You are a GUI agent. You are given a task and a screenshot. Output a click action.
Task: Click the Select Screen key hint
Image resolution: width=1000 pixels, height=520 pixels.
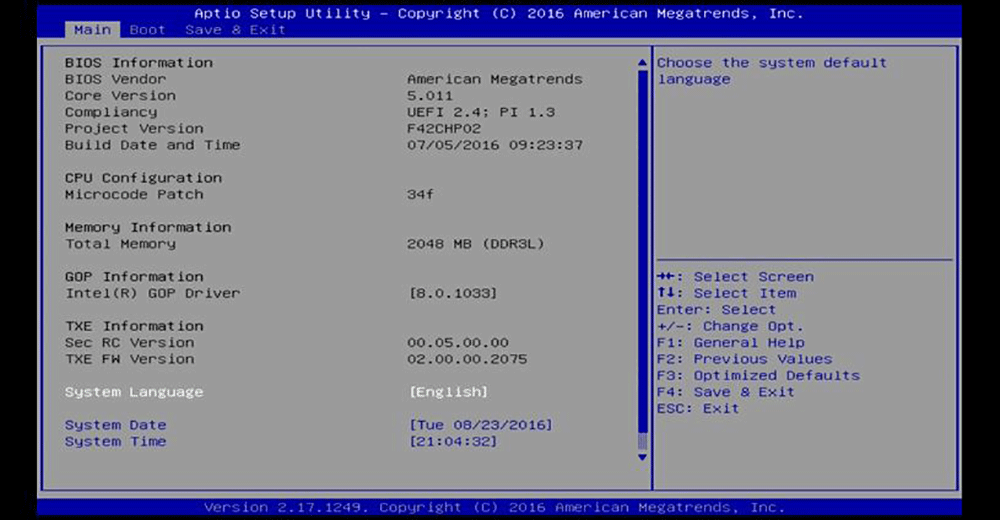click(x=735, y=277)
